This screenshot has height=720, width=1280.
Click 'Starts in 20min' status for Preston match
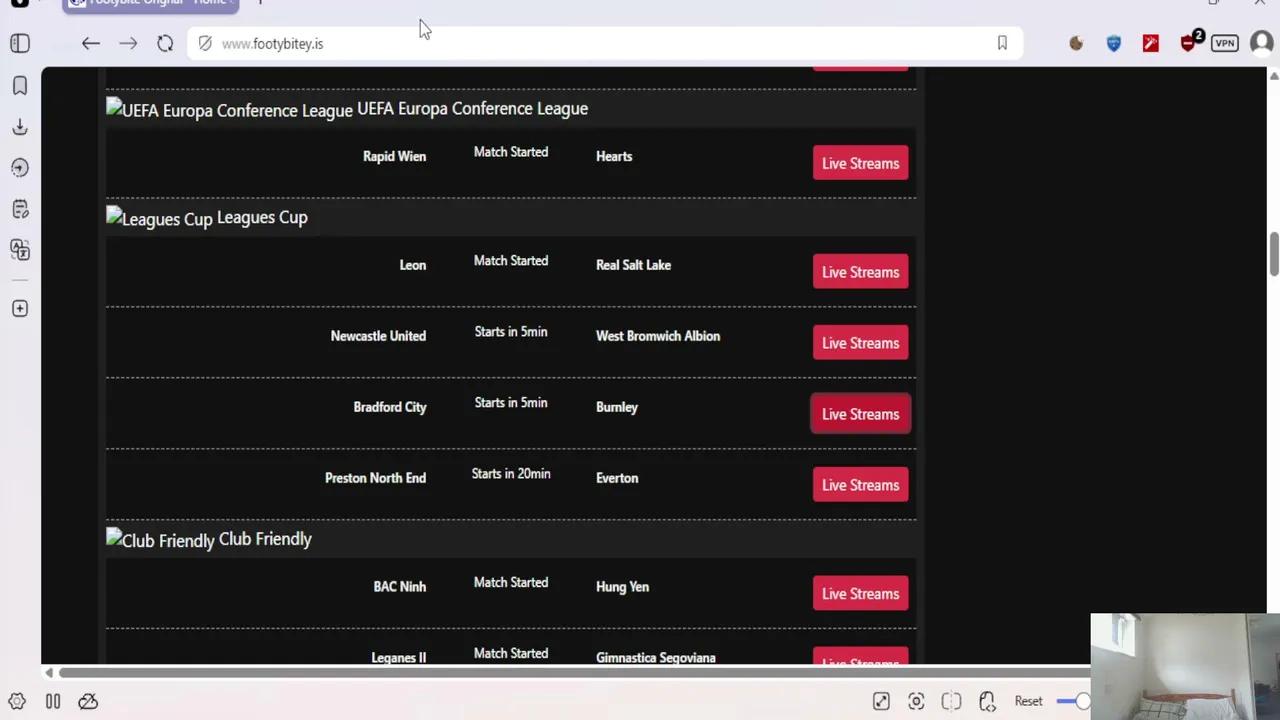[511, 474]
